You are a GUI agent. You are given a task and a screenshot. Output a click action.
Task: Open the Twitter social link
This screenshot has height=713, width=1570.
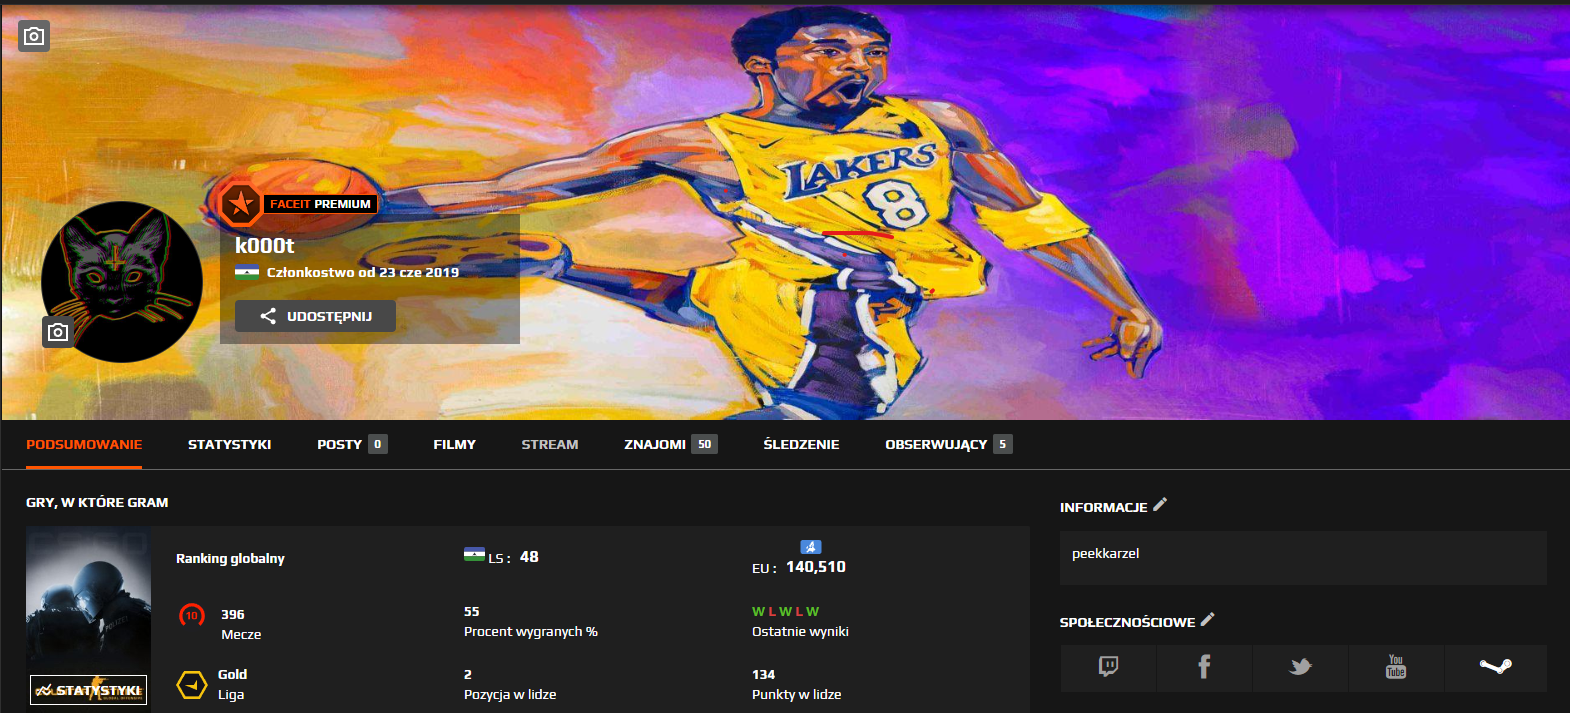point(1300,667)
